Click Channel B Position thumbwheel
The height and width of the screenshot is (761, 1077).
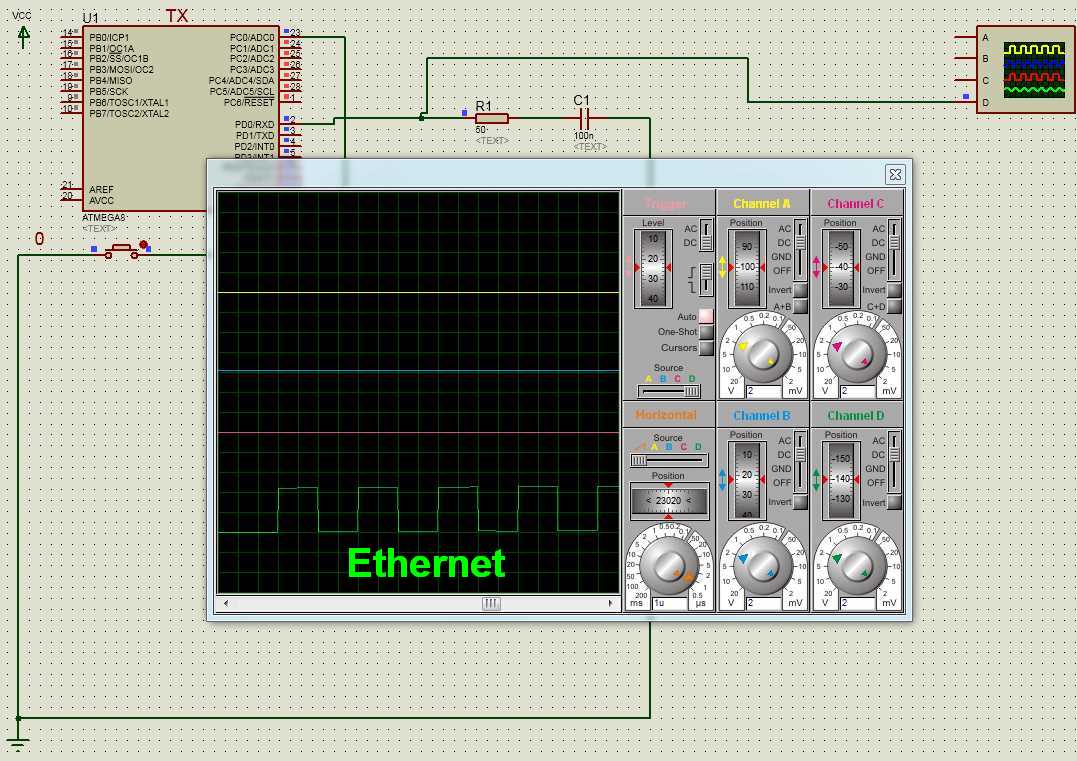pyautogui.click(x=747, y=479)
